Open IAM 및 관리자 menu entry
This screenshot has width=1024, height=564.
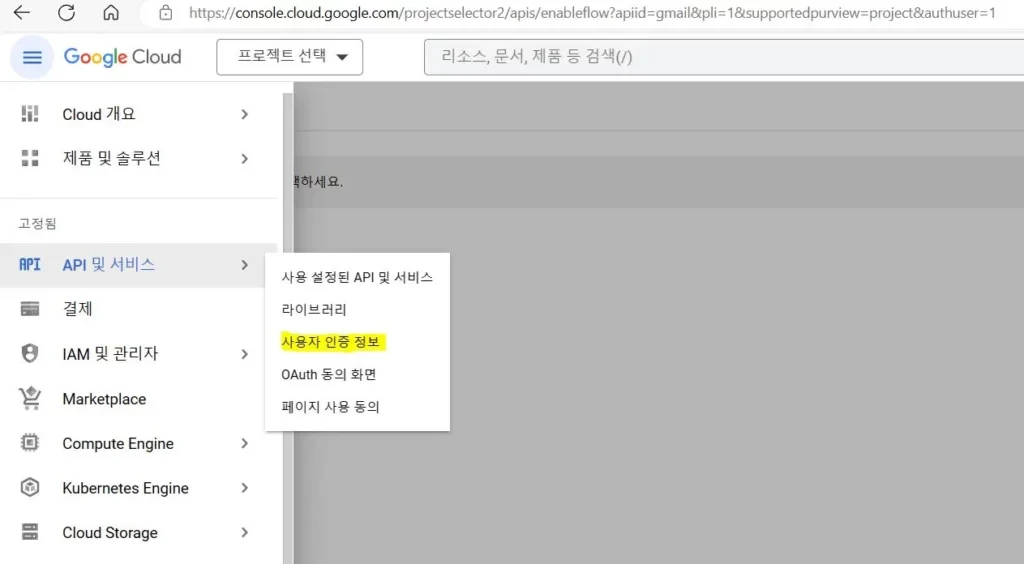(x=110, y=354)
